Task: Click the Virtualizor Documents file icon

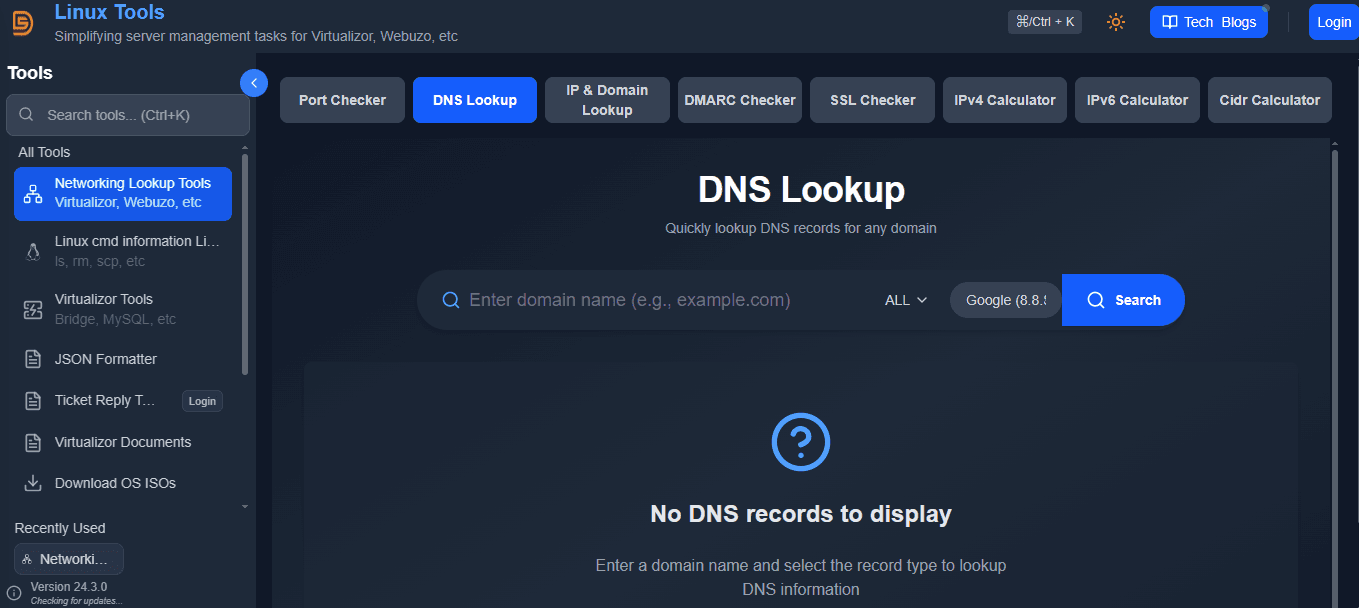Action: tap(33, 442)
